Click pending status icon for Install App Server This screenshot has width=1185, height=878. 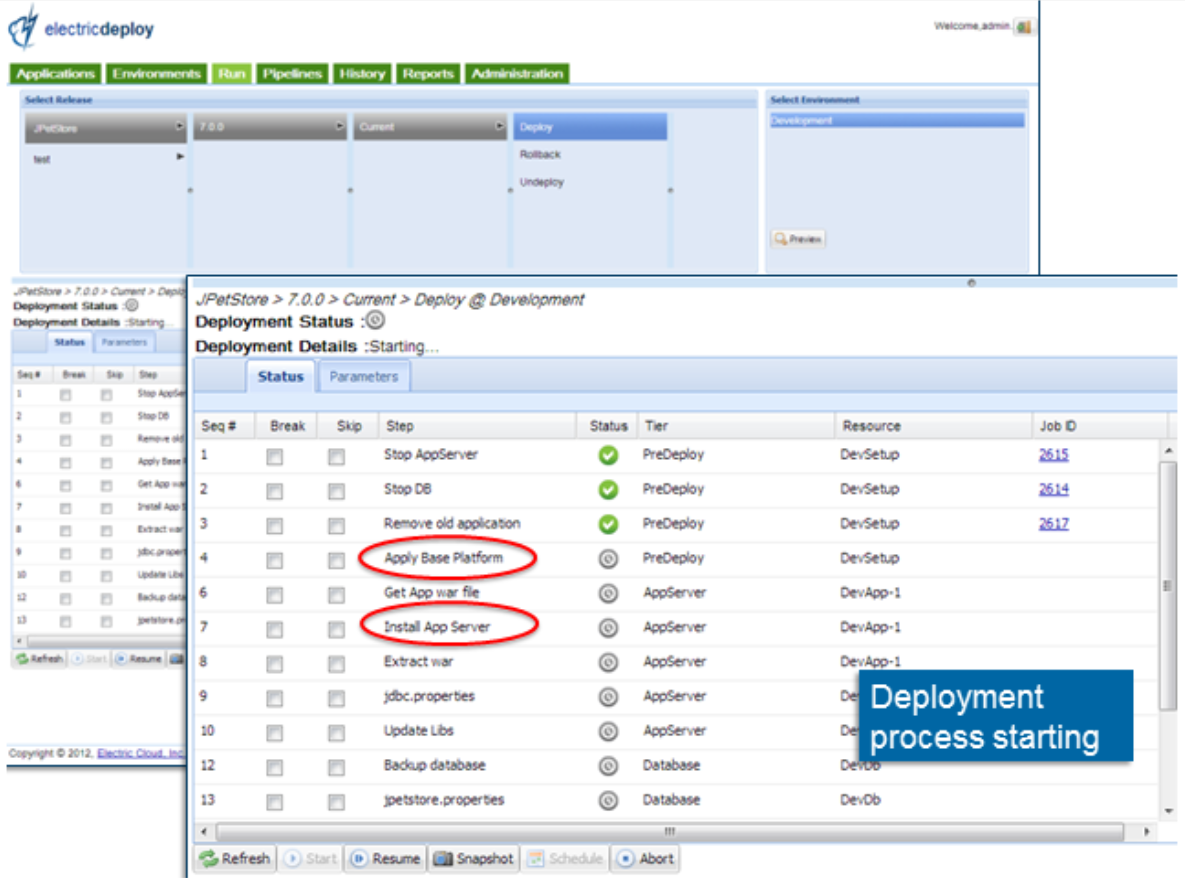[x=608, y=627]
